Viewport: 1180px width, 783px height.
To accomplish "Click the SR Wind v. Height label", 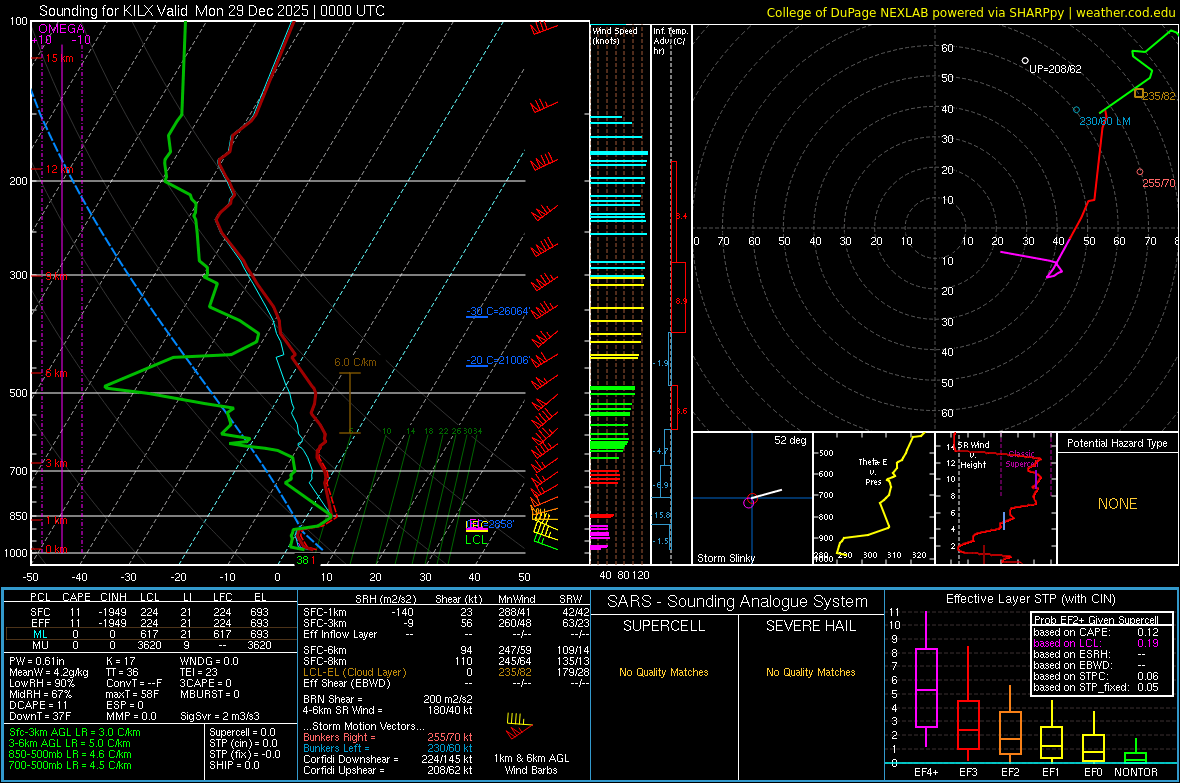I will coord(974,455).
